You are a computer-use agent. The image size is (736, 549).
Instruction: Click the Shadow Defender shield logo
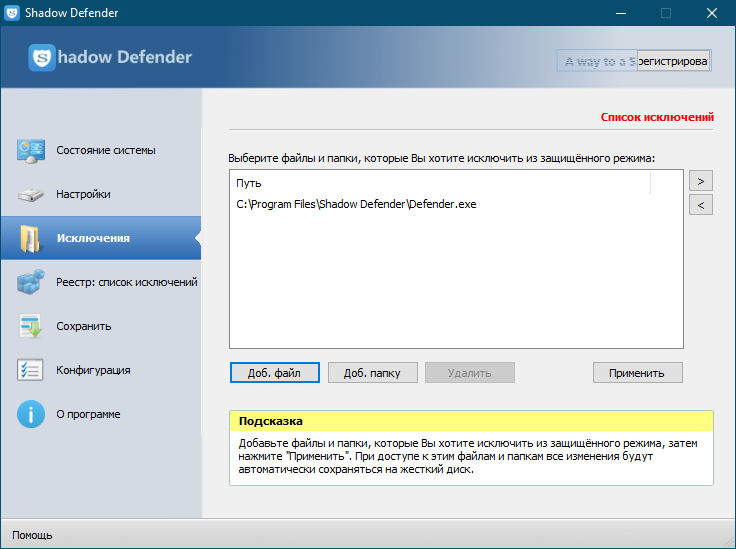(42, 57)
